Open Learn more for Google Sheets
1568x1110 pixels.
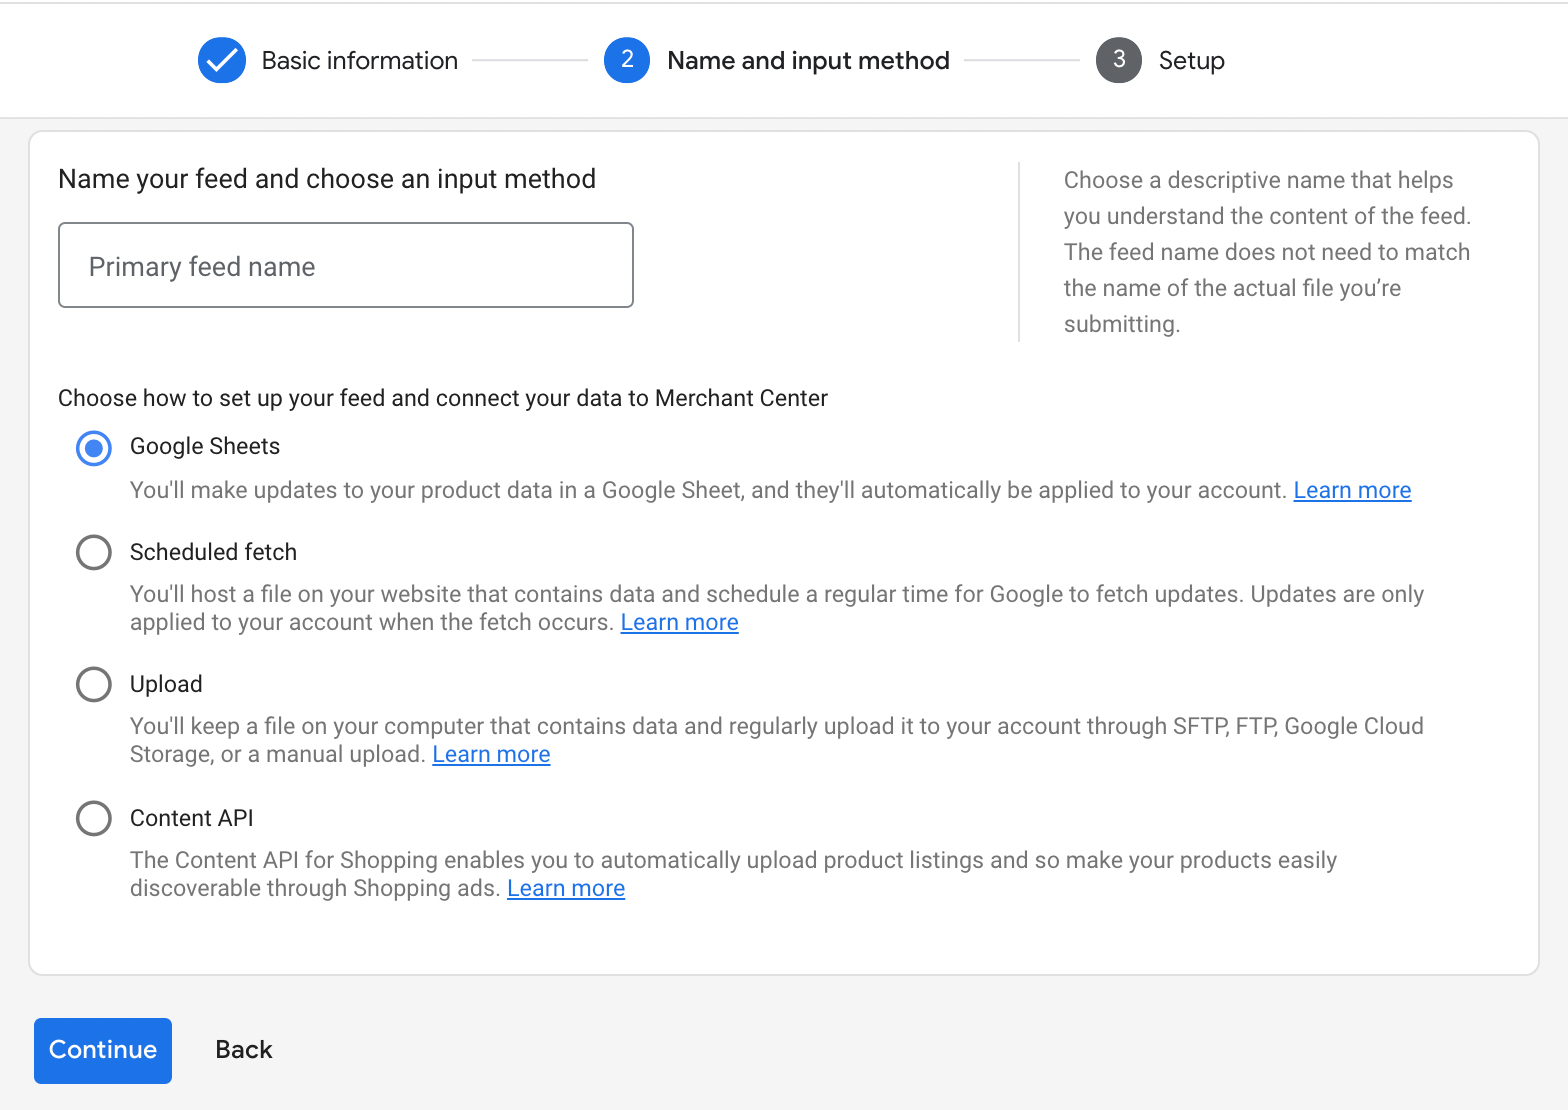pos(1352,490)
